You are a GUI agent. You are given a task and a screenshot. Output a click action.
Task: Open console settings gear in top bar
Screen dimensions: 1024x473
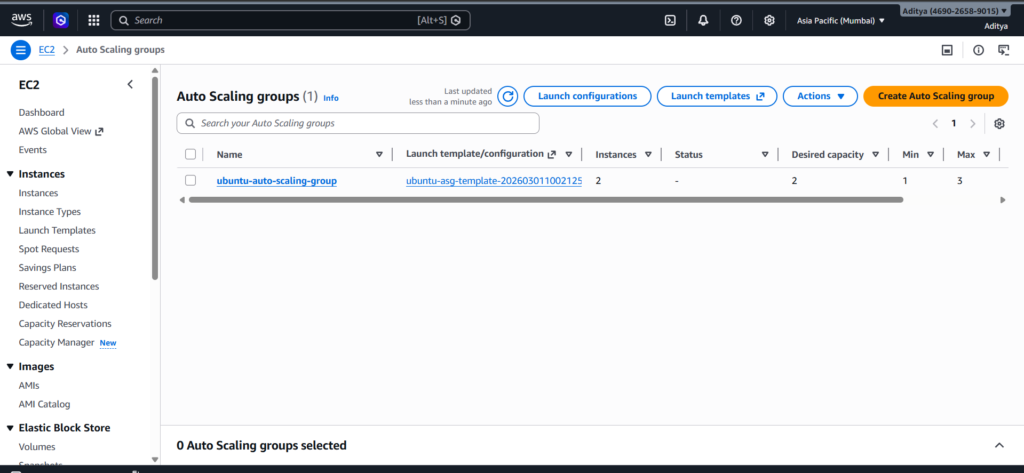[x=769, y=20]
